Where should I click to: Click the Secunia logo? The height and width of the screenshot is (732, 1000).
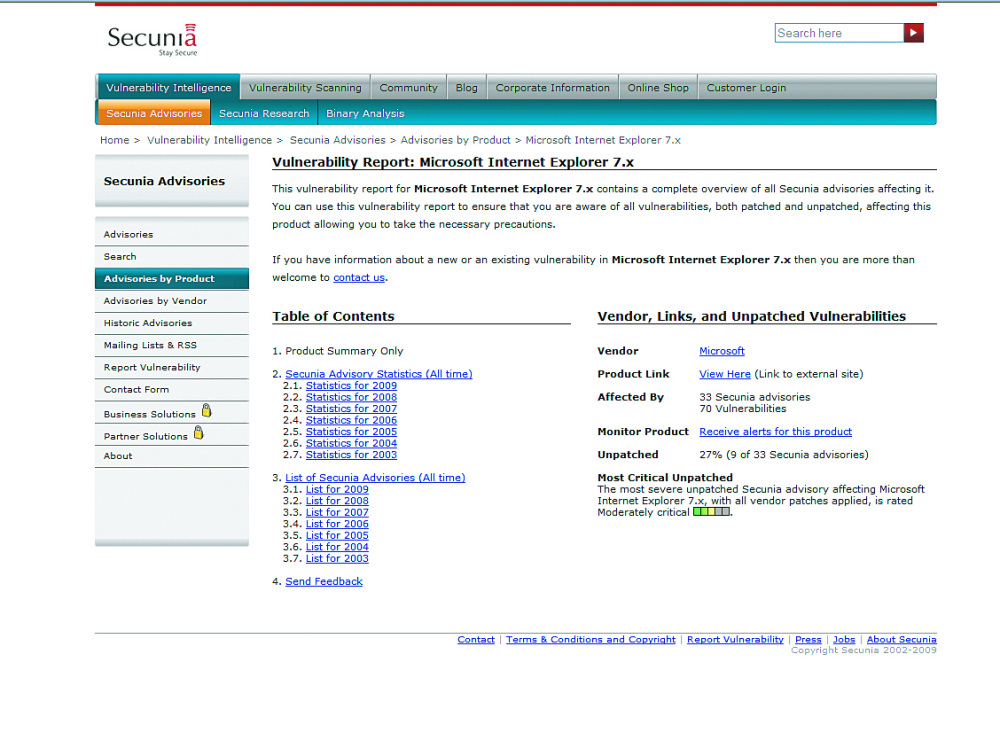(152, 38)
